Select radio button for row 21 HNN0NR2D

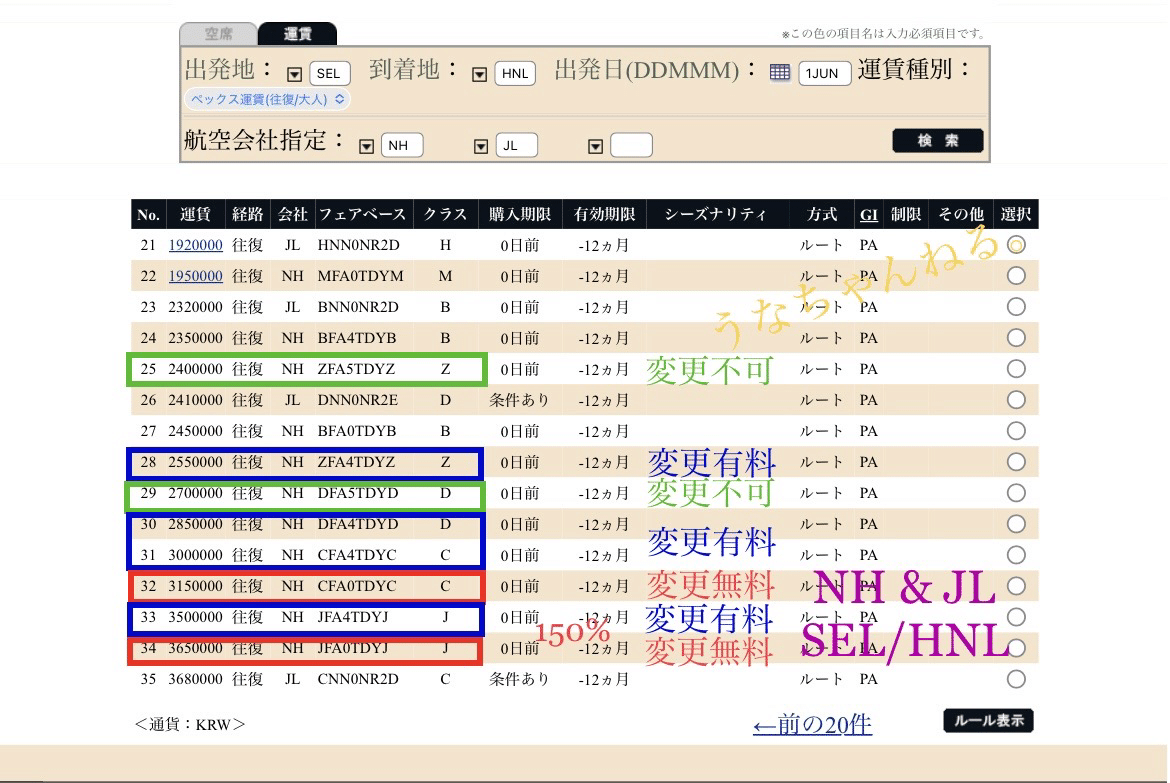1016,245
